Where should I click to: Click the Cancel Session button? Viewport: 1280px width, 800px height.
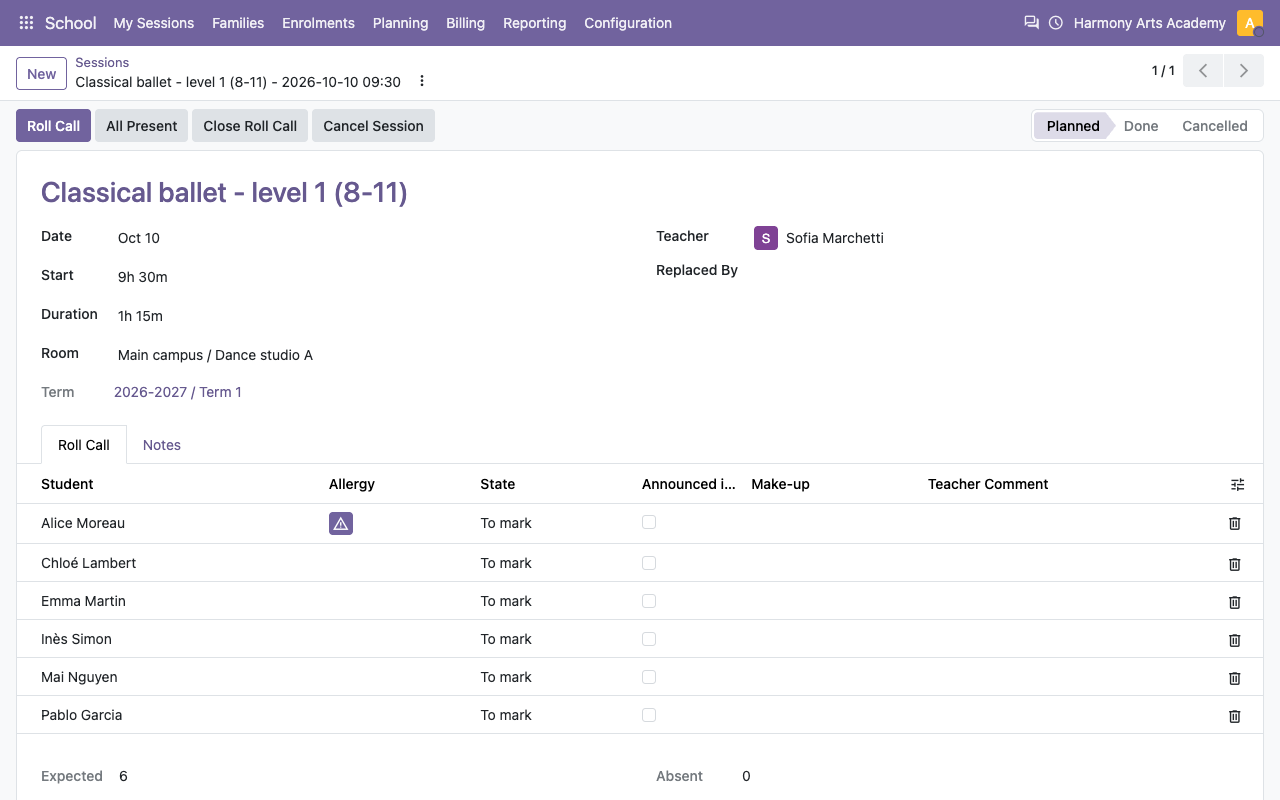pos(373,126)
